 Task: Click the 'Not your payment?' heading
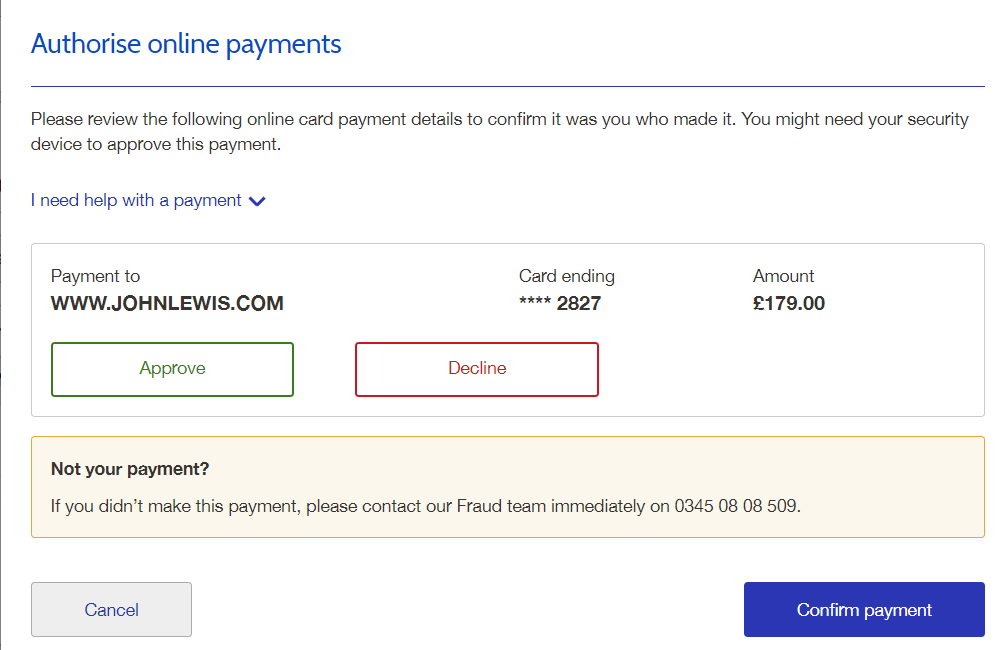[130, 469]
